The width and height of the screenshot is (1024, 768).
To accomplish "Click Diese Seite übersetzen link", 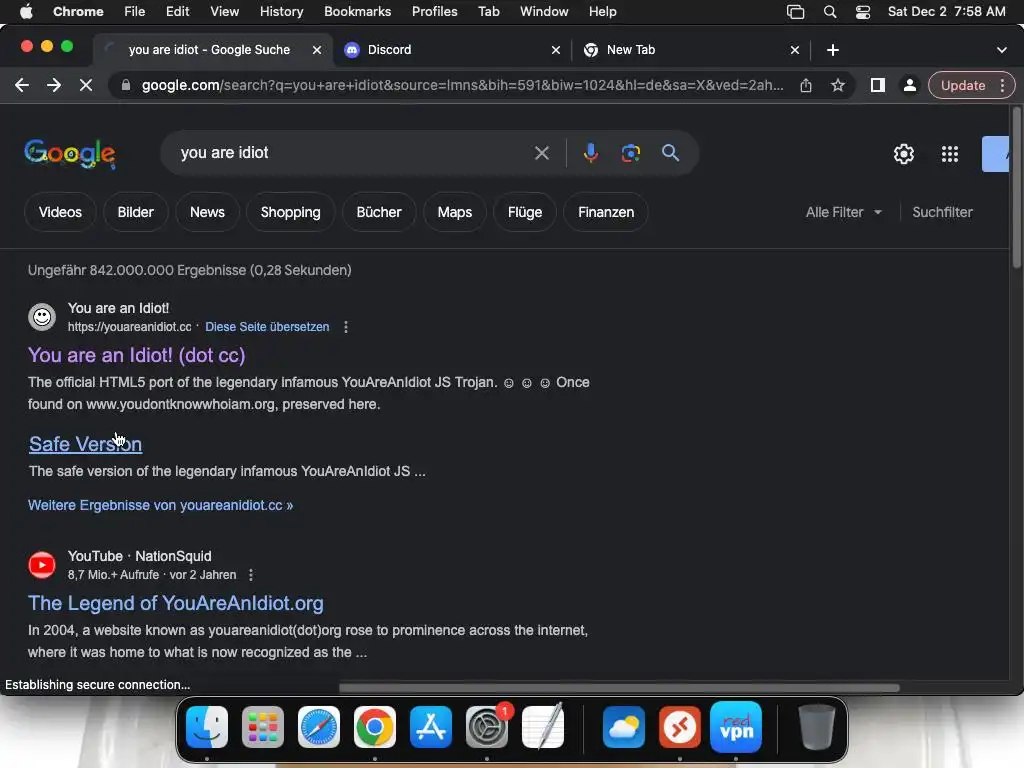I will point(267,327).
